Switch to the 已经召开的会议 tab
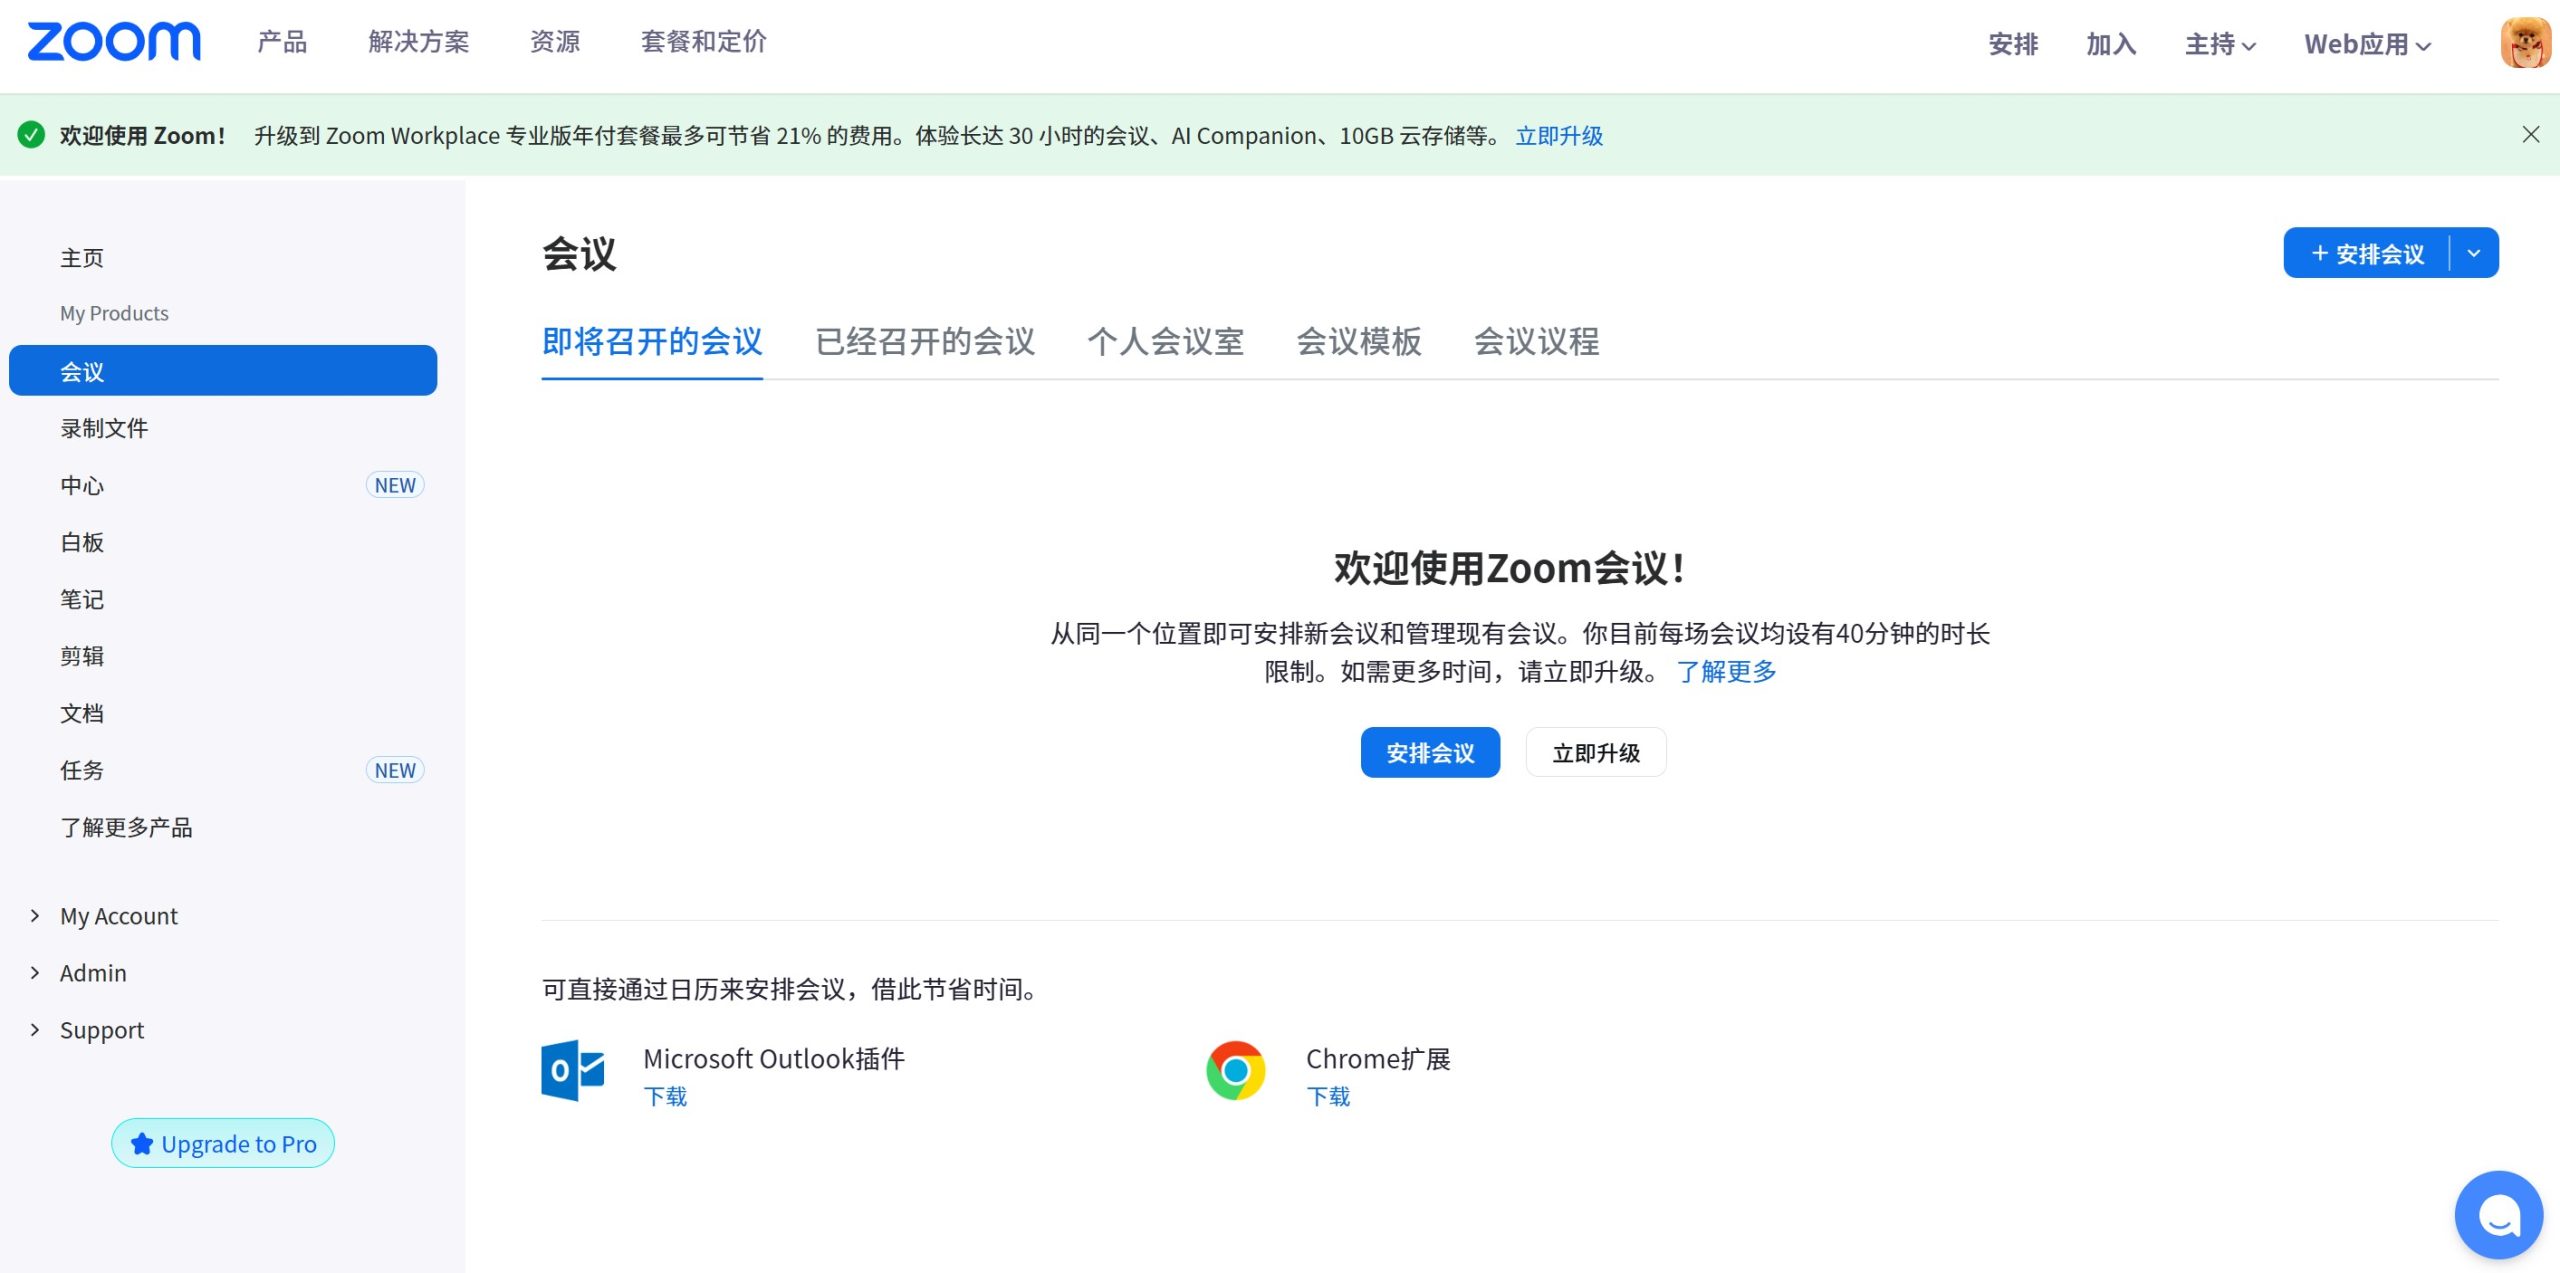 tap(925, 342)
